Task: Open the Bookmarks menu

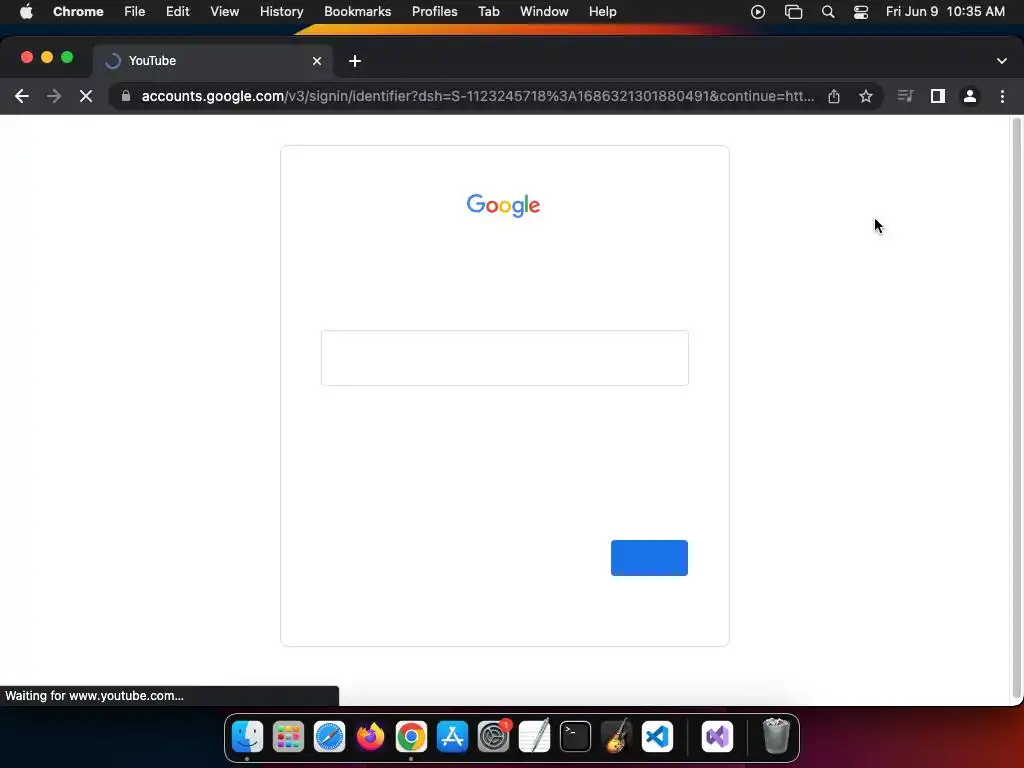Action: pyautogui.click(x=357, y=12)
